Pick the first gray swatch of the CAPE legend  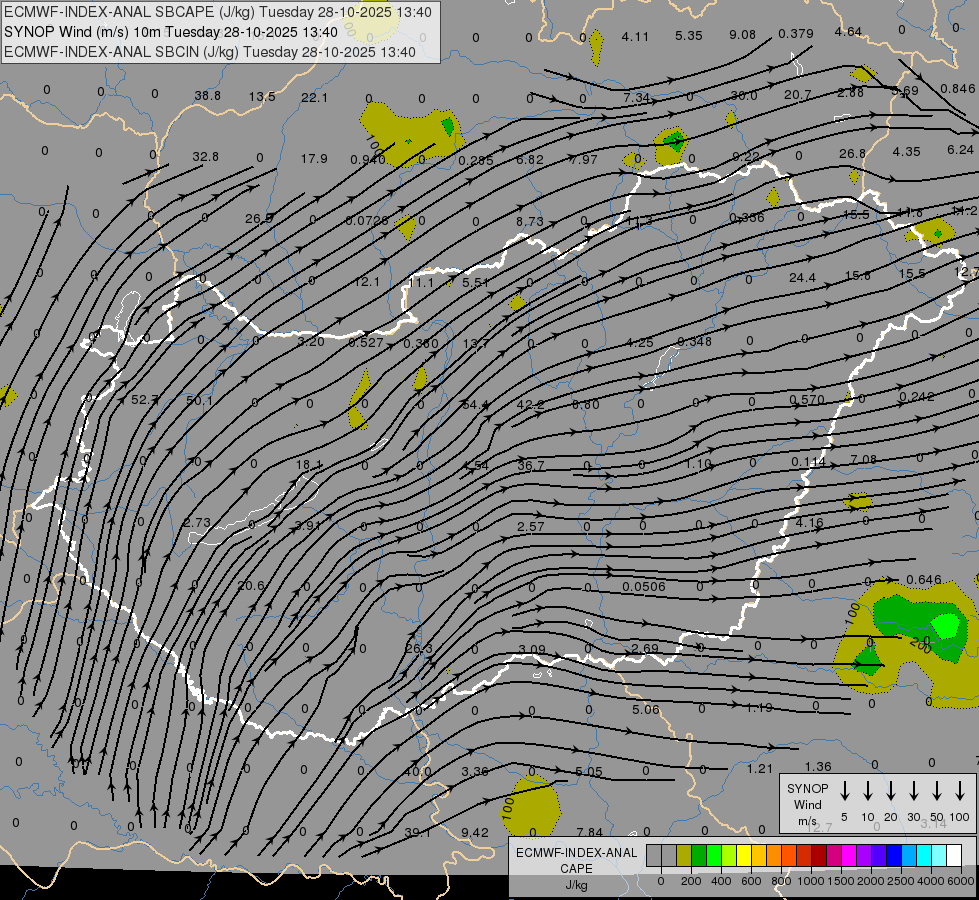coord(654,856)
